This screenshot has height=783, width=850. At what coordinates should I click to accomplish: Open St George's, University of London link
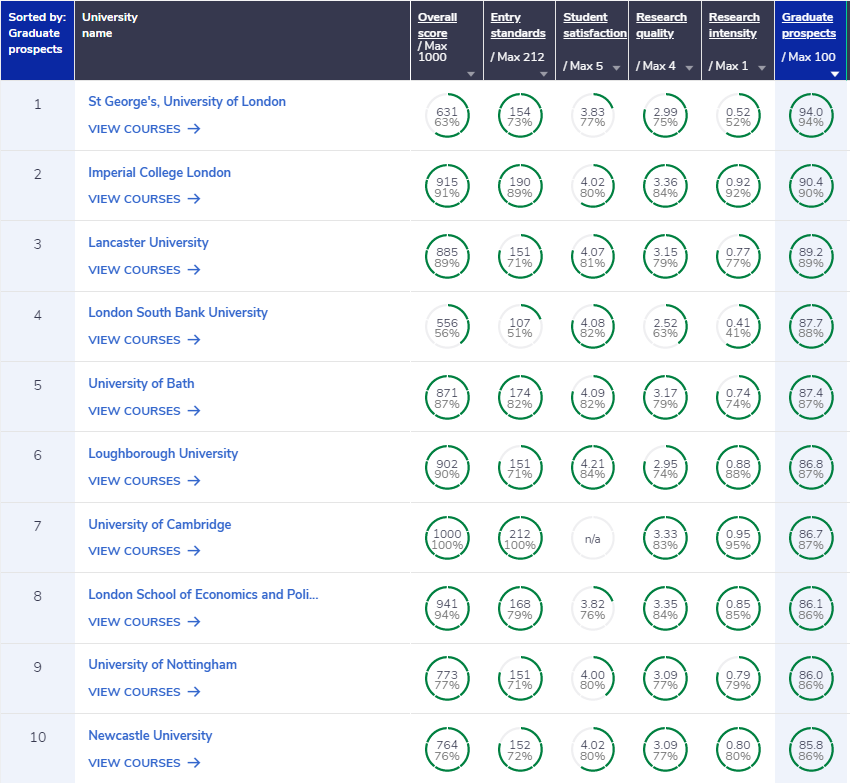[187, 101]
